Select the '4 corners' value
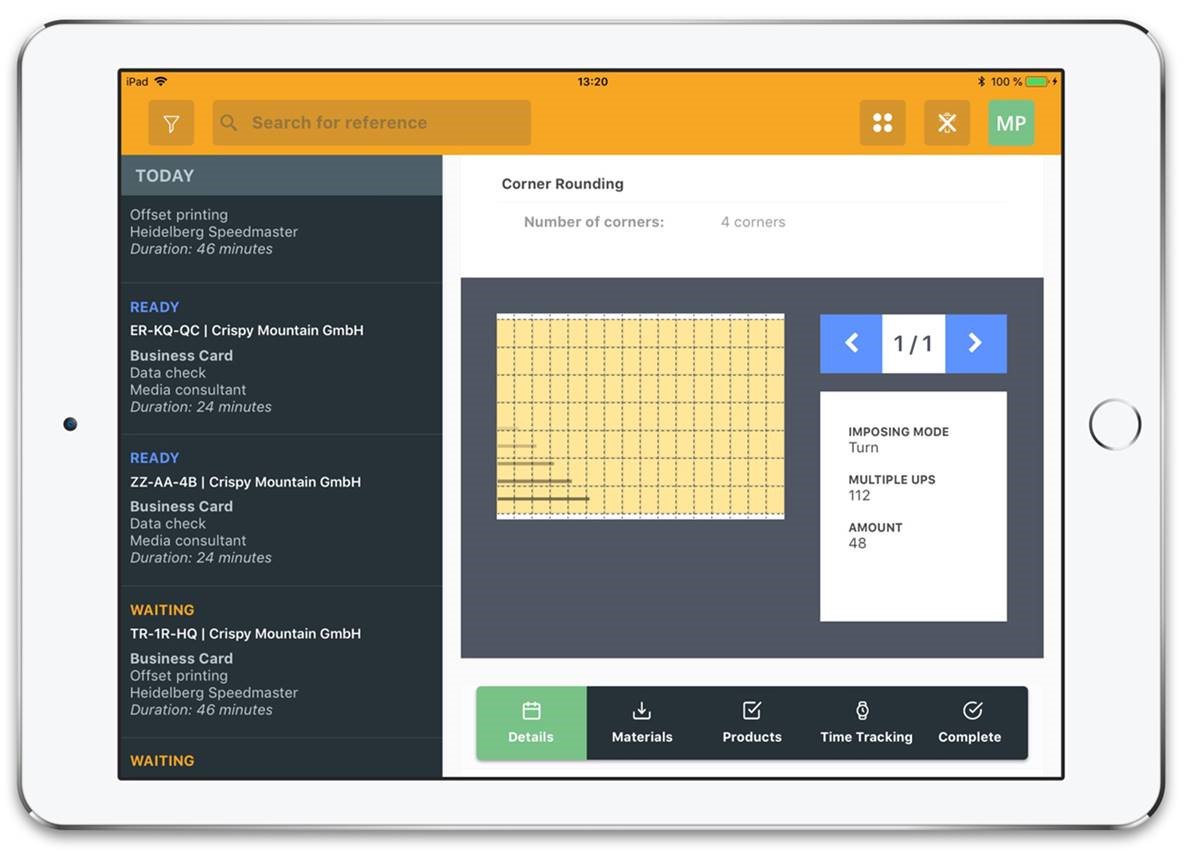This screenshot has width=1190, height=851. (x=753, y=222)
